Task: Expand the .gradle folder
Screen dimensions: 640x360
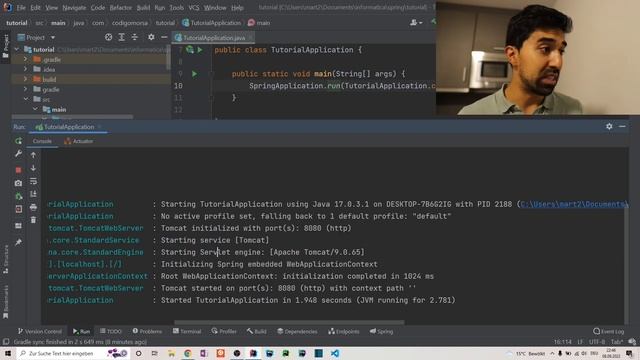Action: (26, 59)
